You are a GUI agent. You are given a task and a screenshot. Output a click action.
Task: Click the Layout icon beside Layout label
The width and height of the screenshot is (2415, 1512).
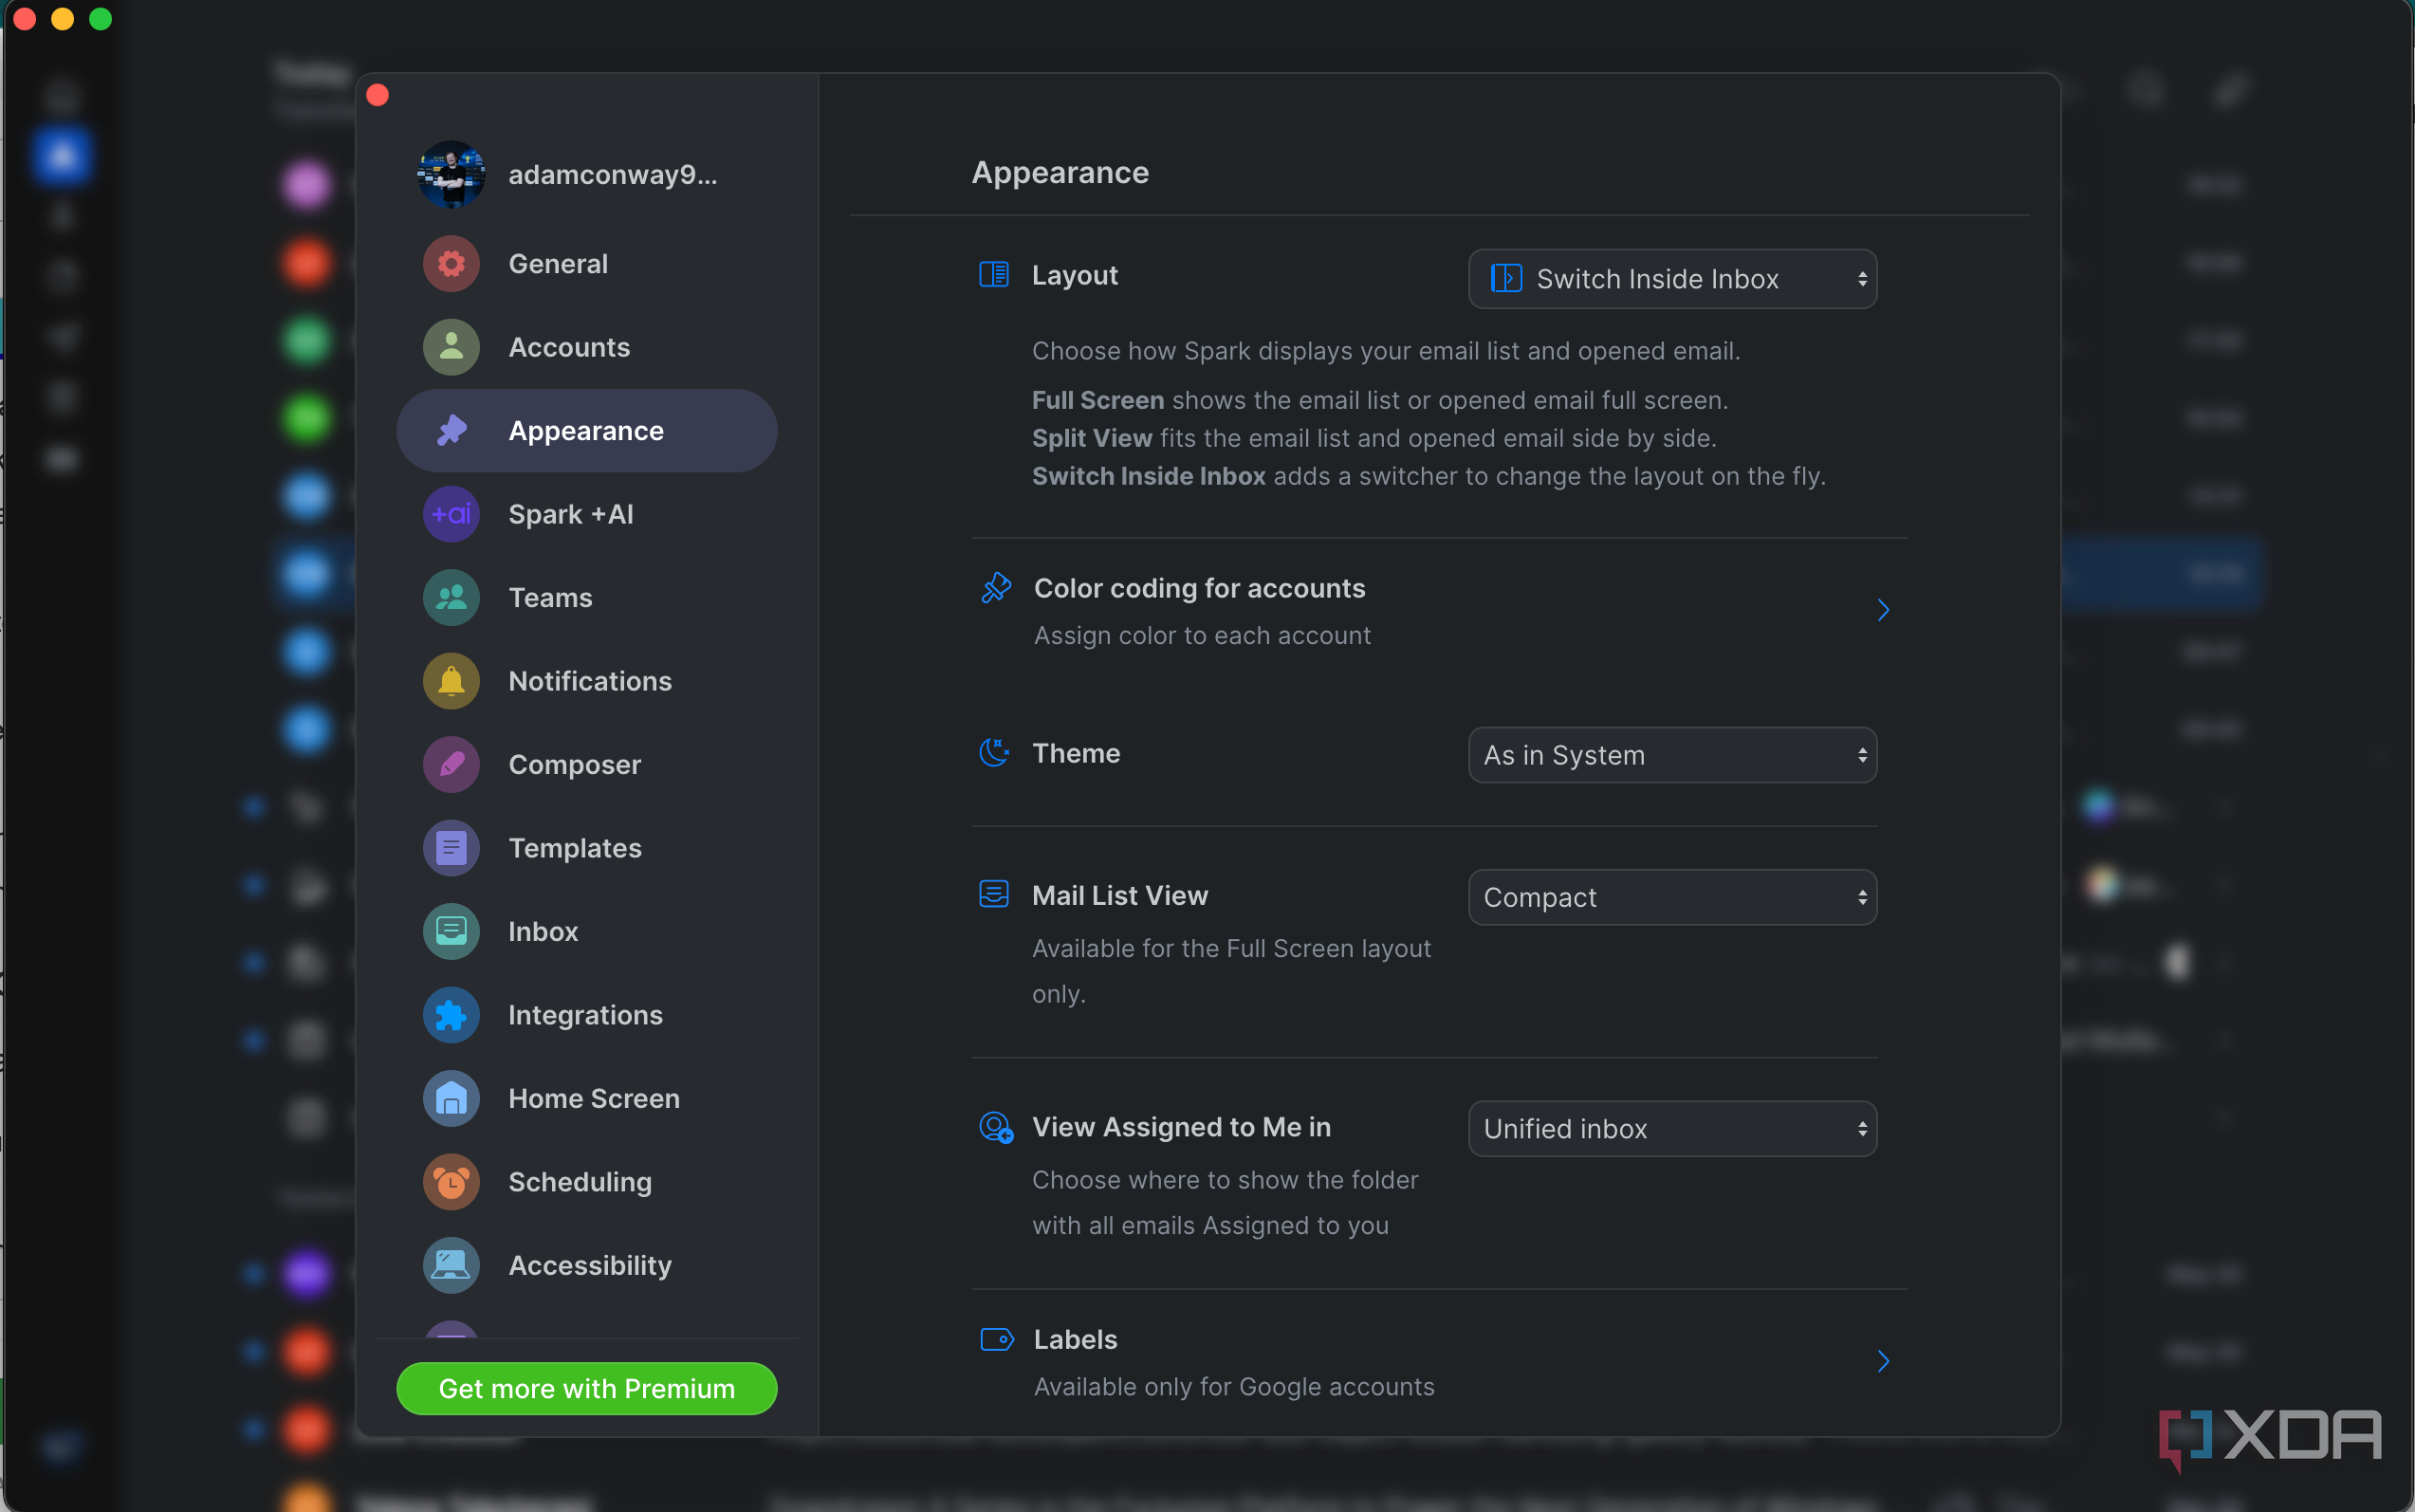coord(993,275)
